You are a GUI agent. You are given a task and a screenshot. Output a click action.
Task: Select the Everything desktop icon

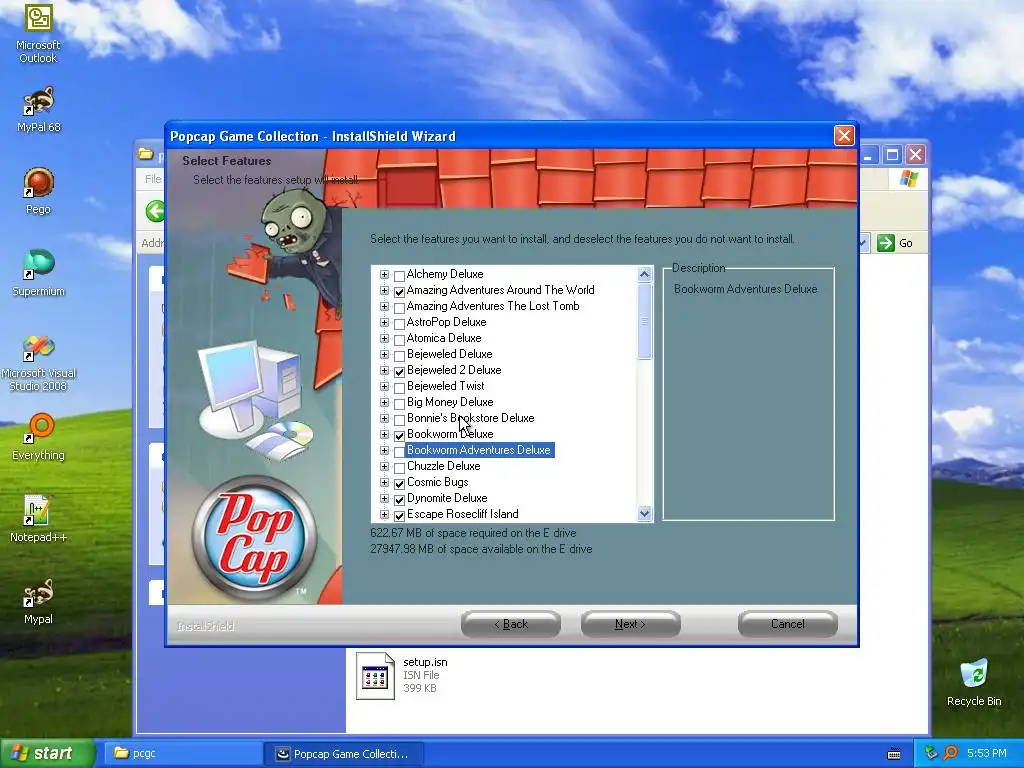(x=38, y=437)
